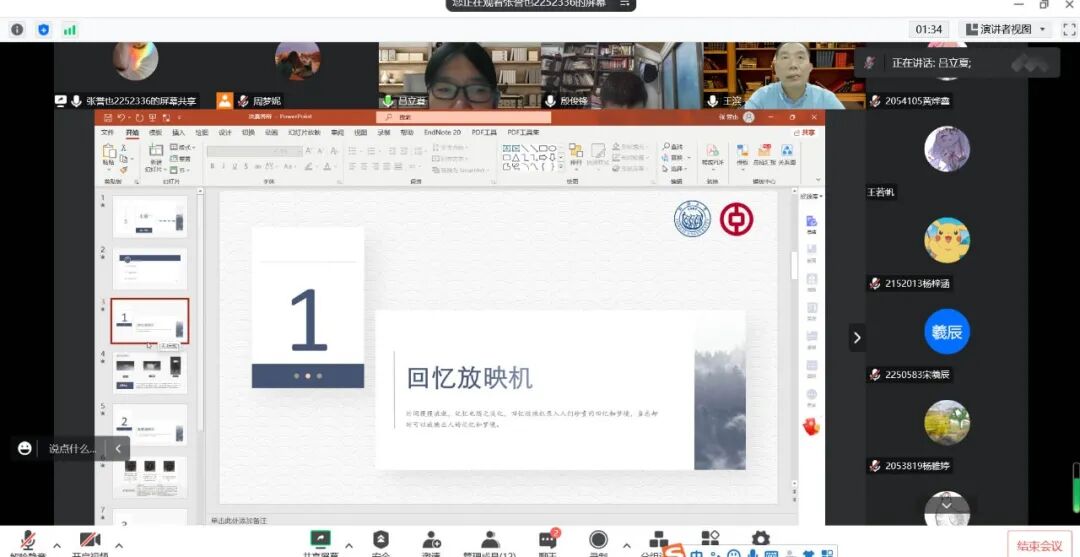1080x557 pixels.
Task: Turn on the camera video
Action: (90, 542)
